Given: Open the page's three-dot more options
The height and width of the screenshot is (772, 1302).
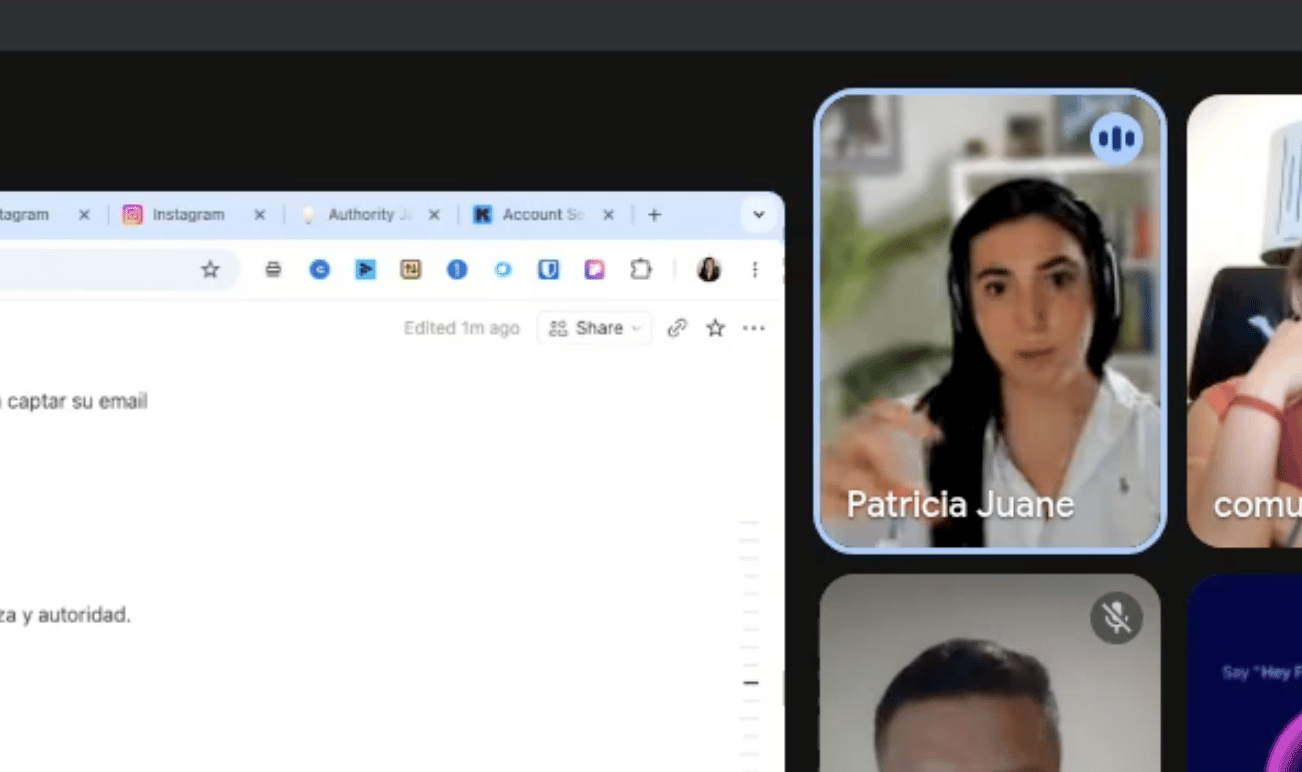Looking at the screenshot, I should point(754,328).
